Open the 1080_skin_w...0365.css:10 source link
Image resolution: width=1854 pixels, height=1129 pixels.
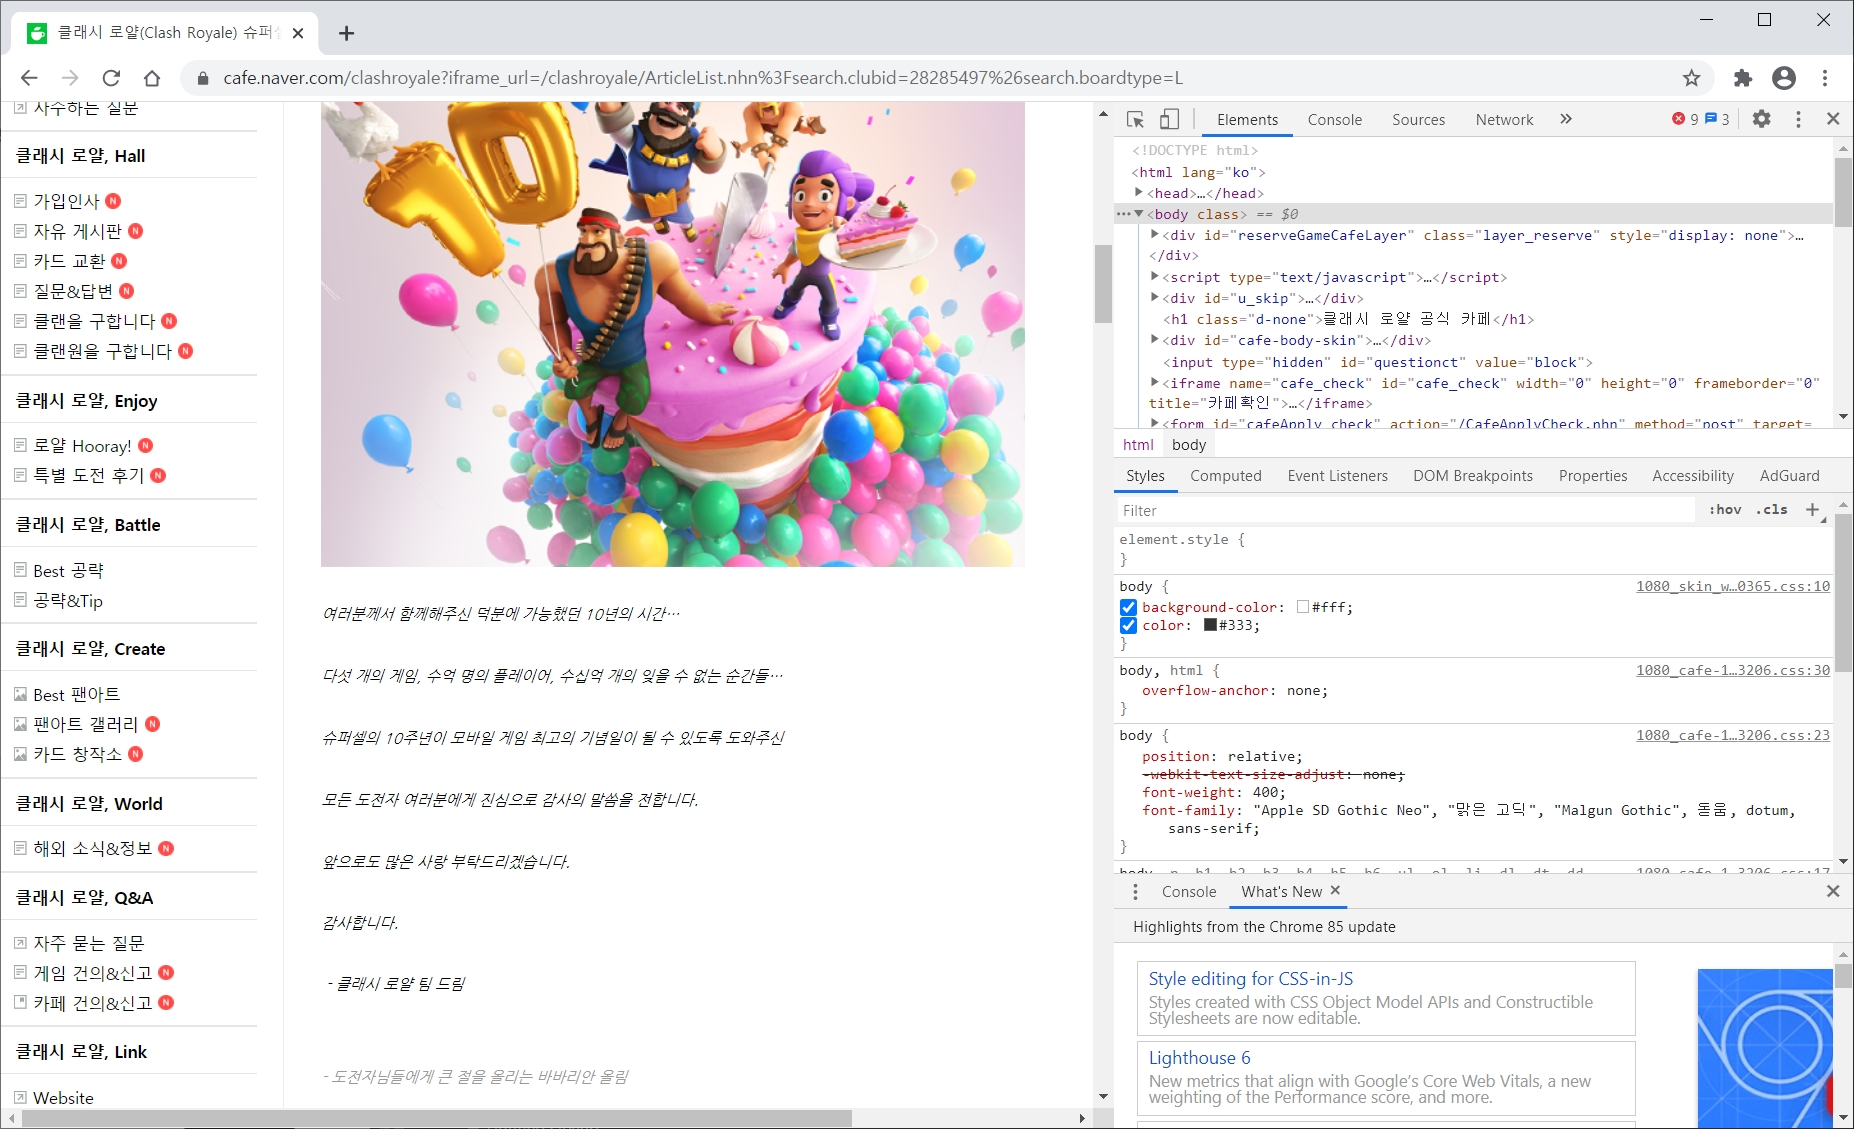[x=1732, y=586]
